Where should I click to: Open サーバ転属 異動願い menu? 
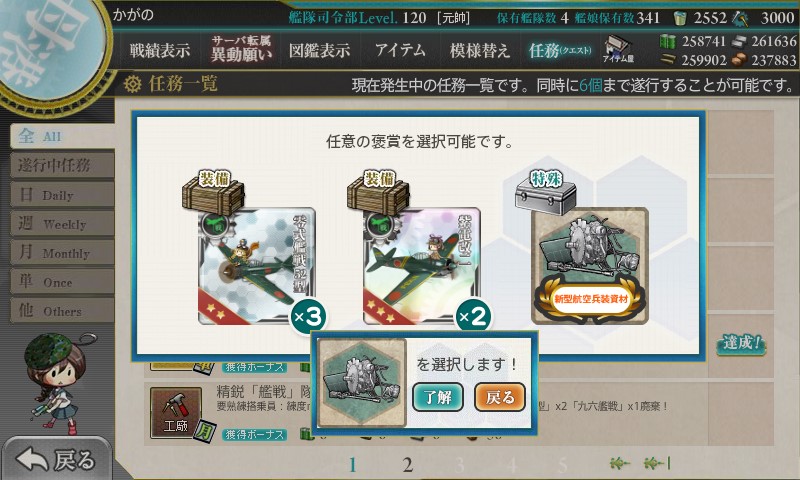click(241, 49)
